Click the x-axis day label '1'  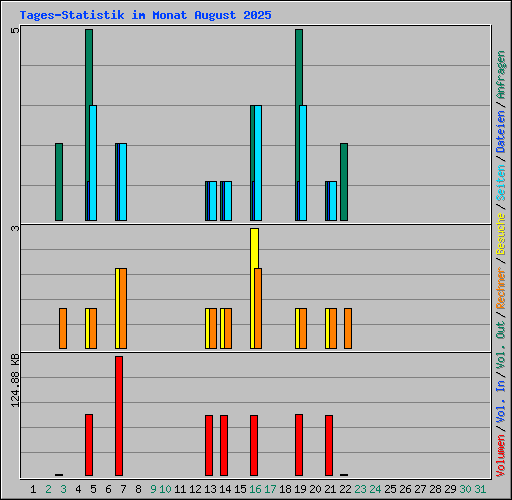pyautogui.click(x=33, y=489)
